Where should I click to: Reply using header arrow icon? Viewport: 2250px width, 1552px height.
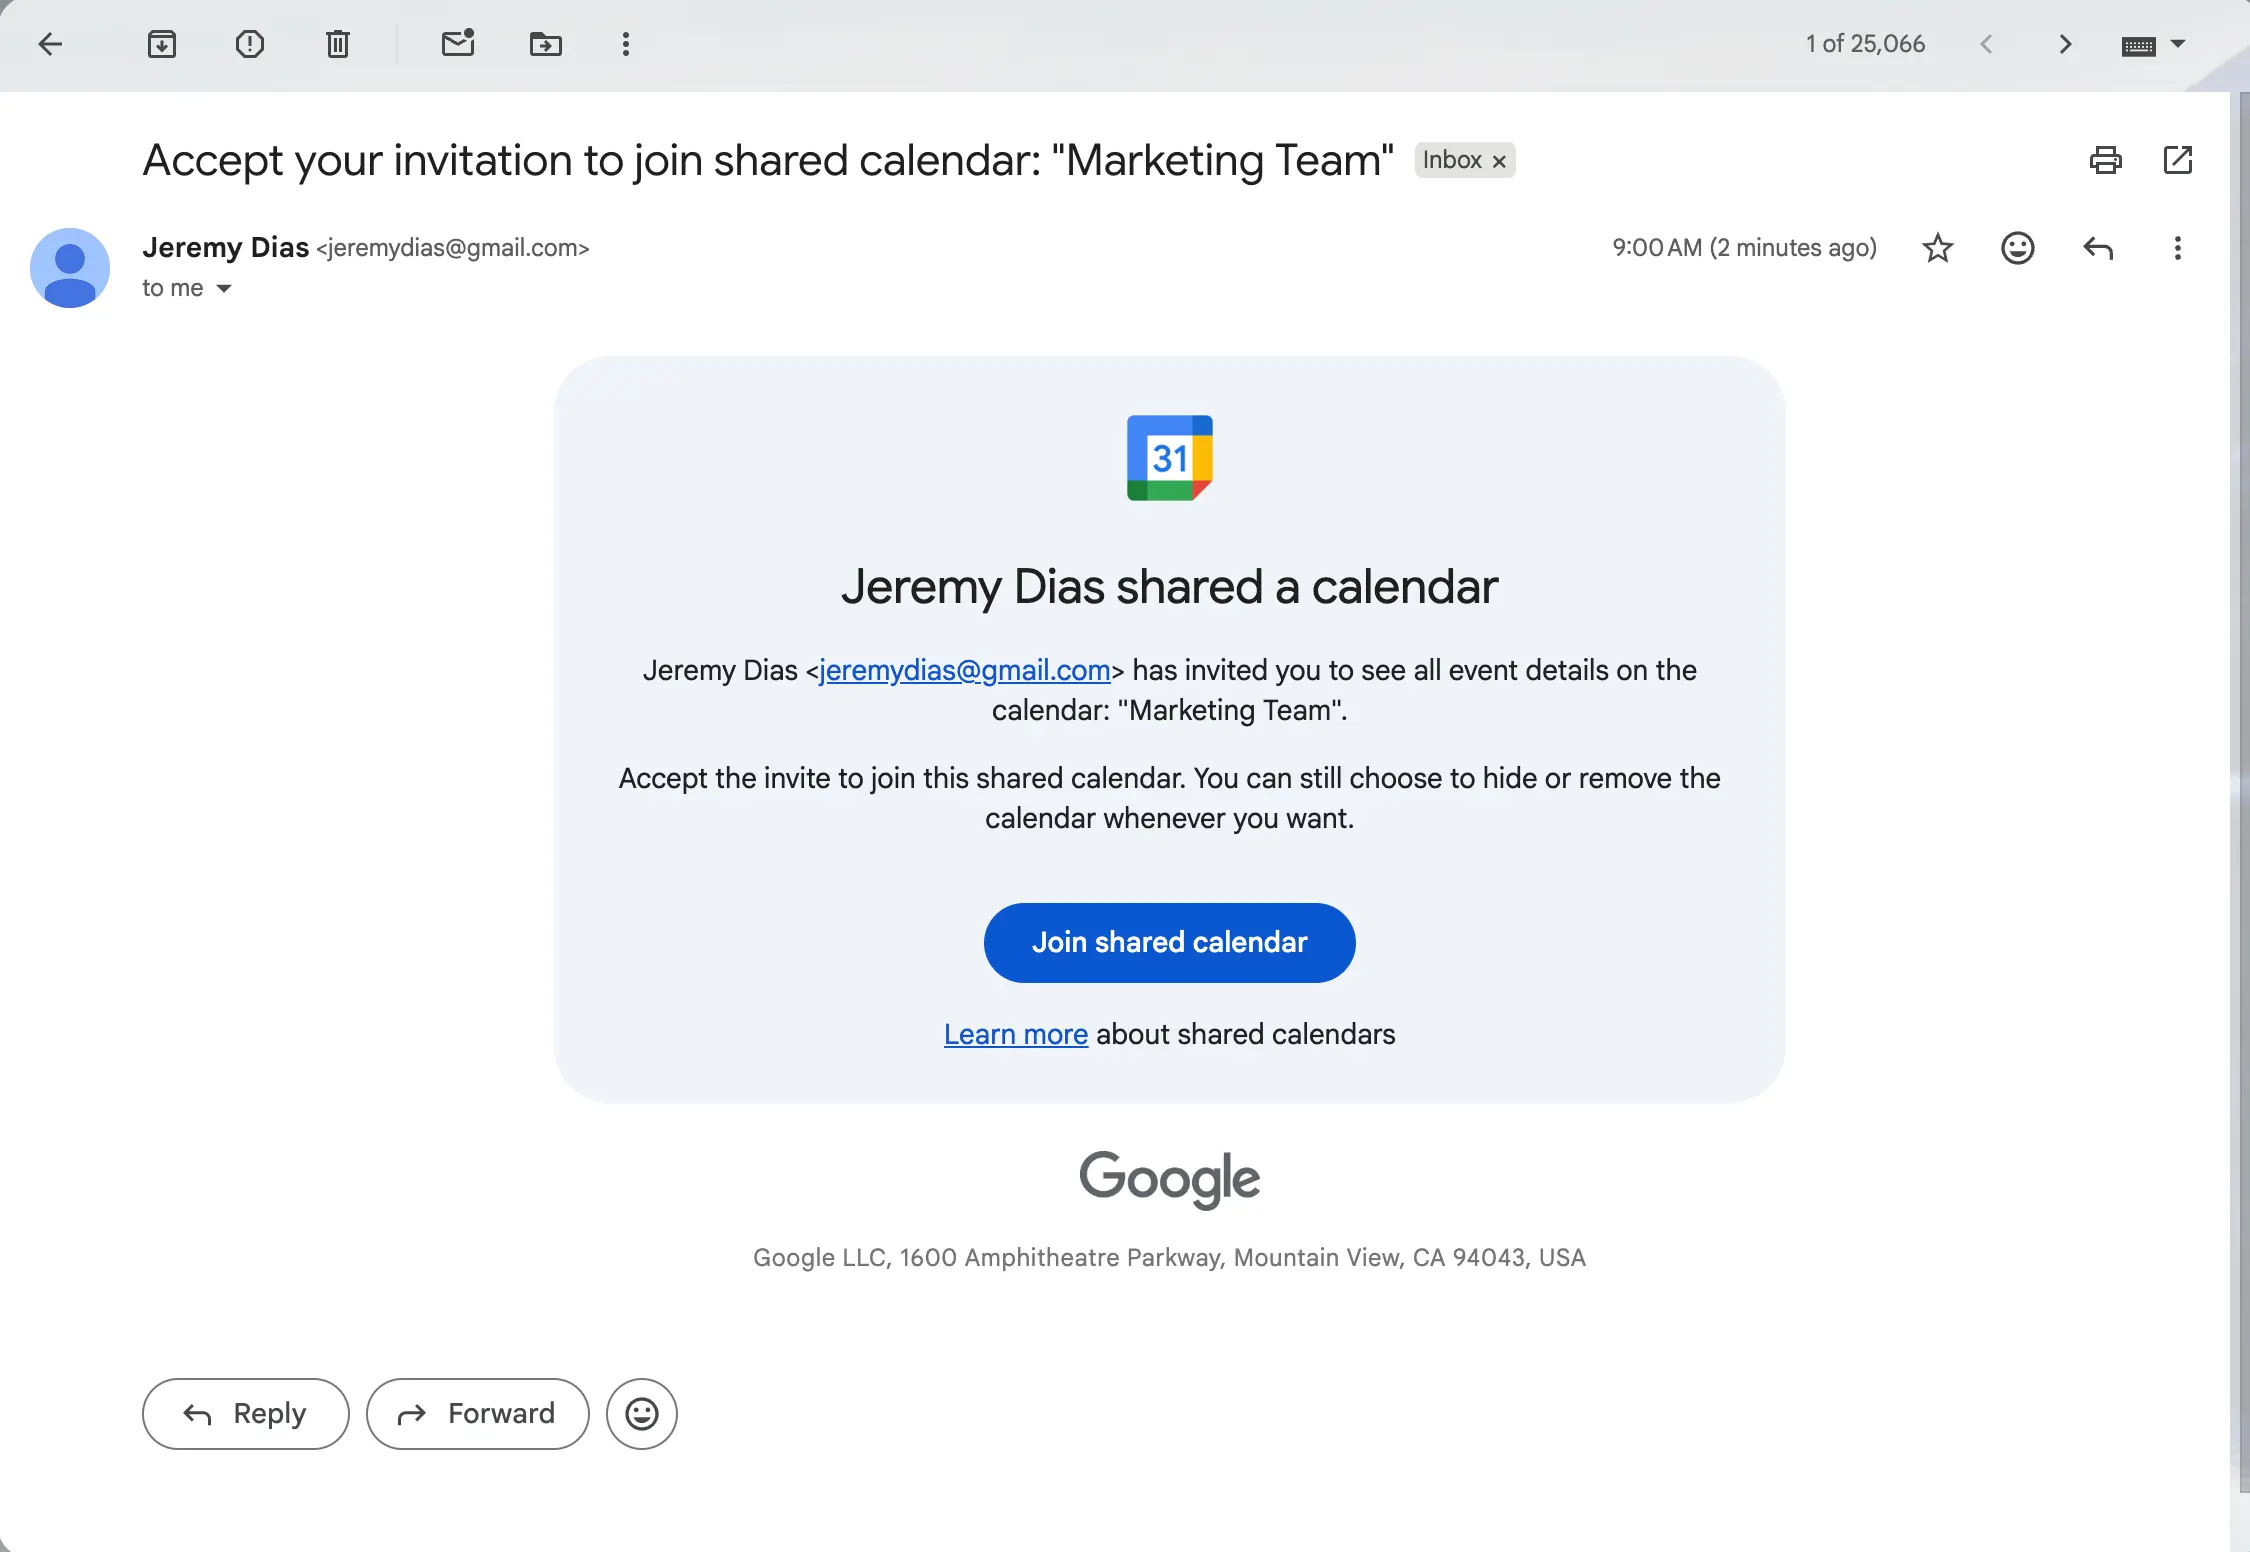pos(2098,248)
